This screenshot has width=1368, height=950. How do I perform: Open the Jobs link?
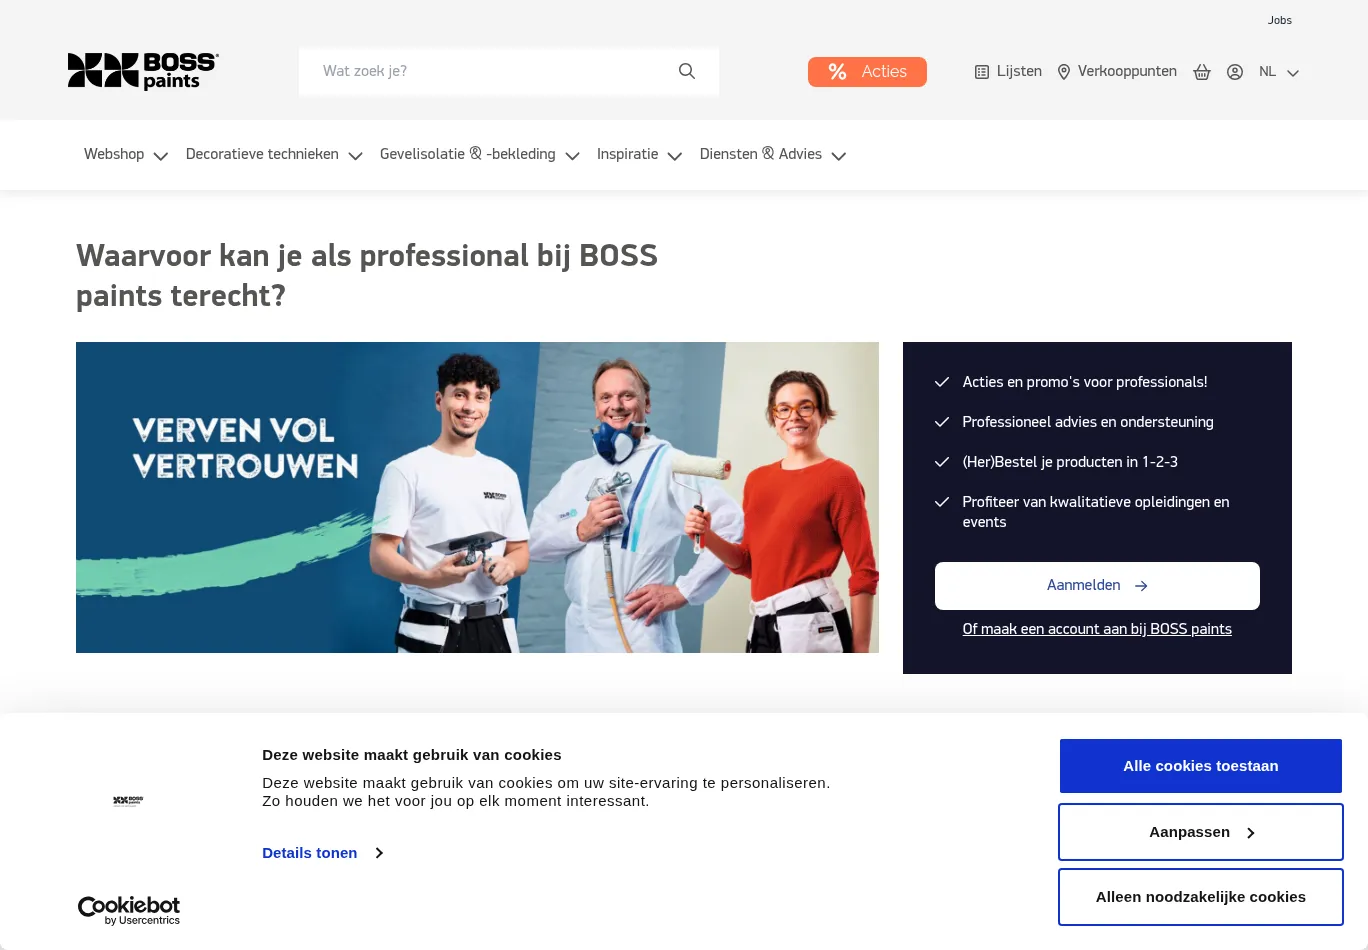(1280, 20)
